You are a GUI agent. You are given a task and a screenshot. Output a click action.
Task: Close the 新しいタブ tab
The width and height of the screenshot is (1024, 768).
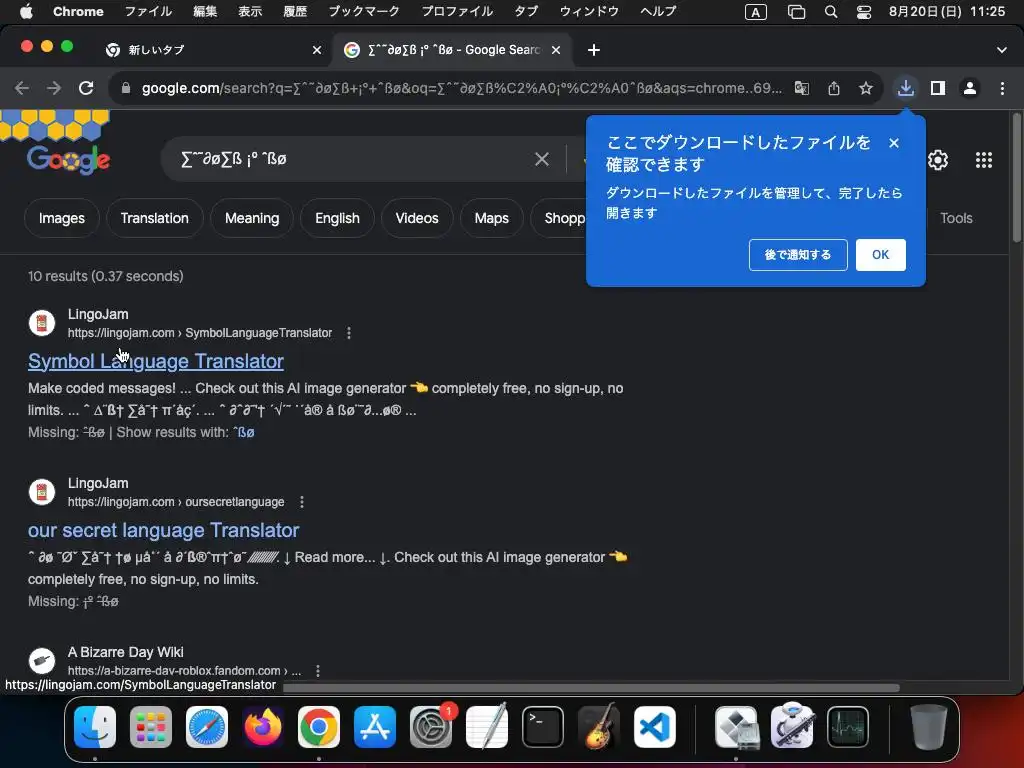coord(317,50)
